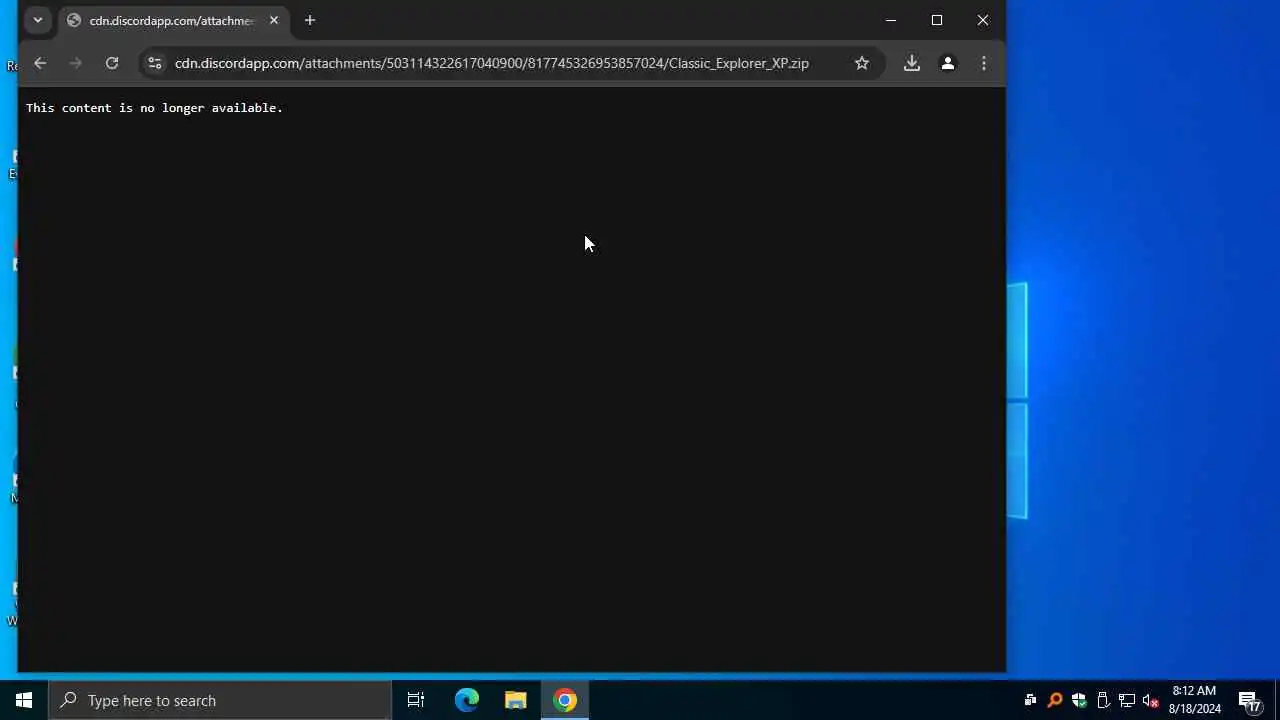Launch Microsoft Edge from taskbar
Image resolution: width=1280 pixels, height=720 pixels.
point(467,700)
